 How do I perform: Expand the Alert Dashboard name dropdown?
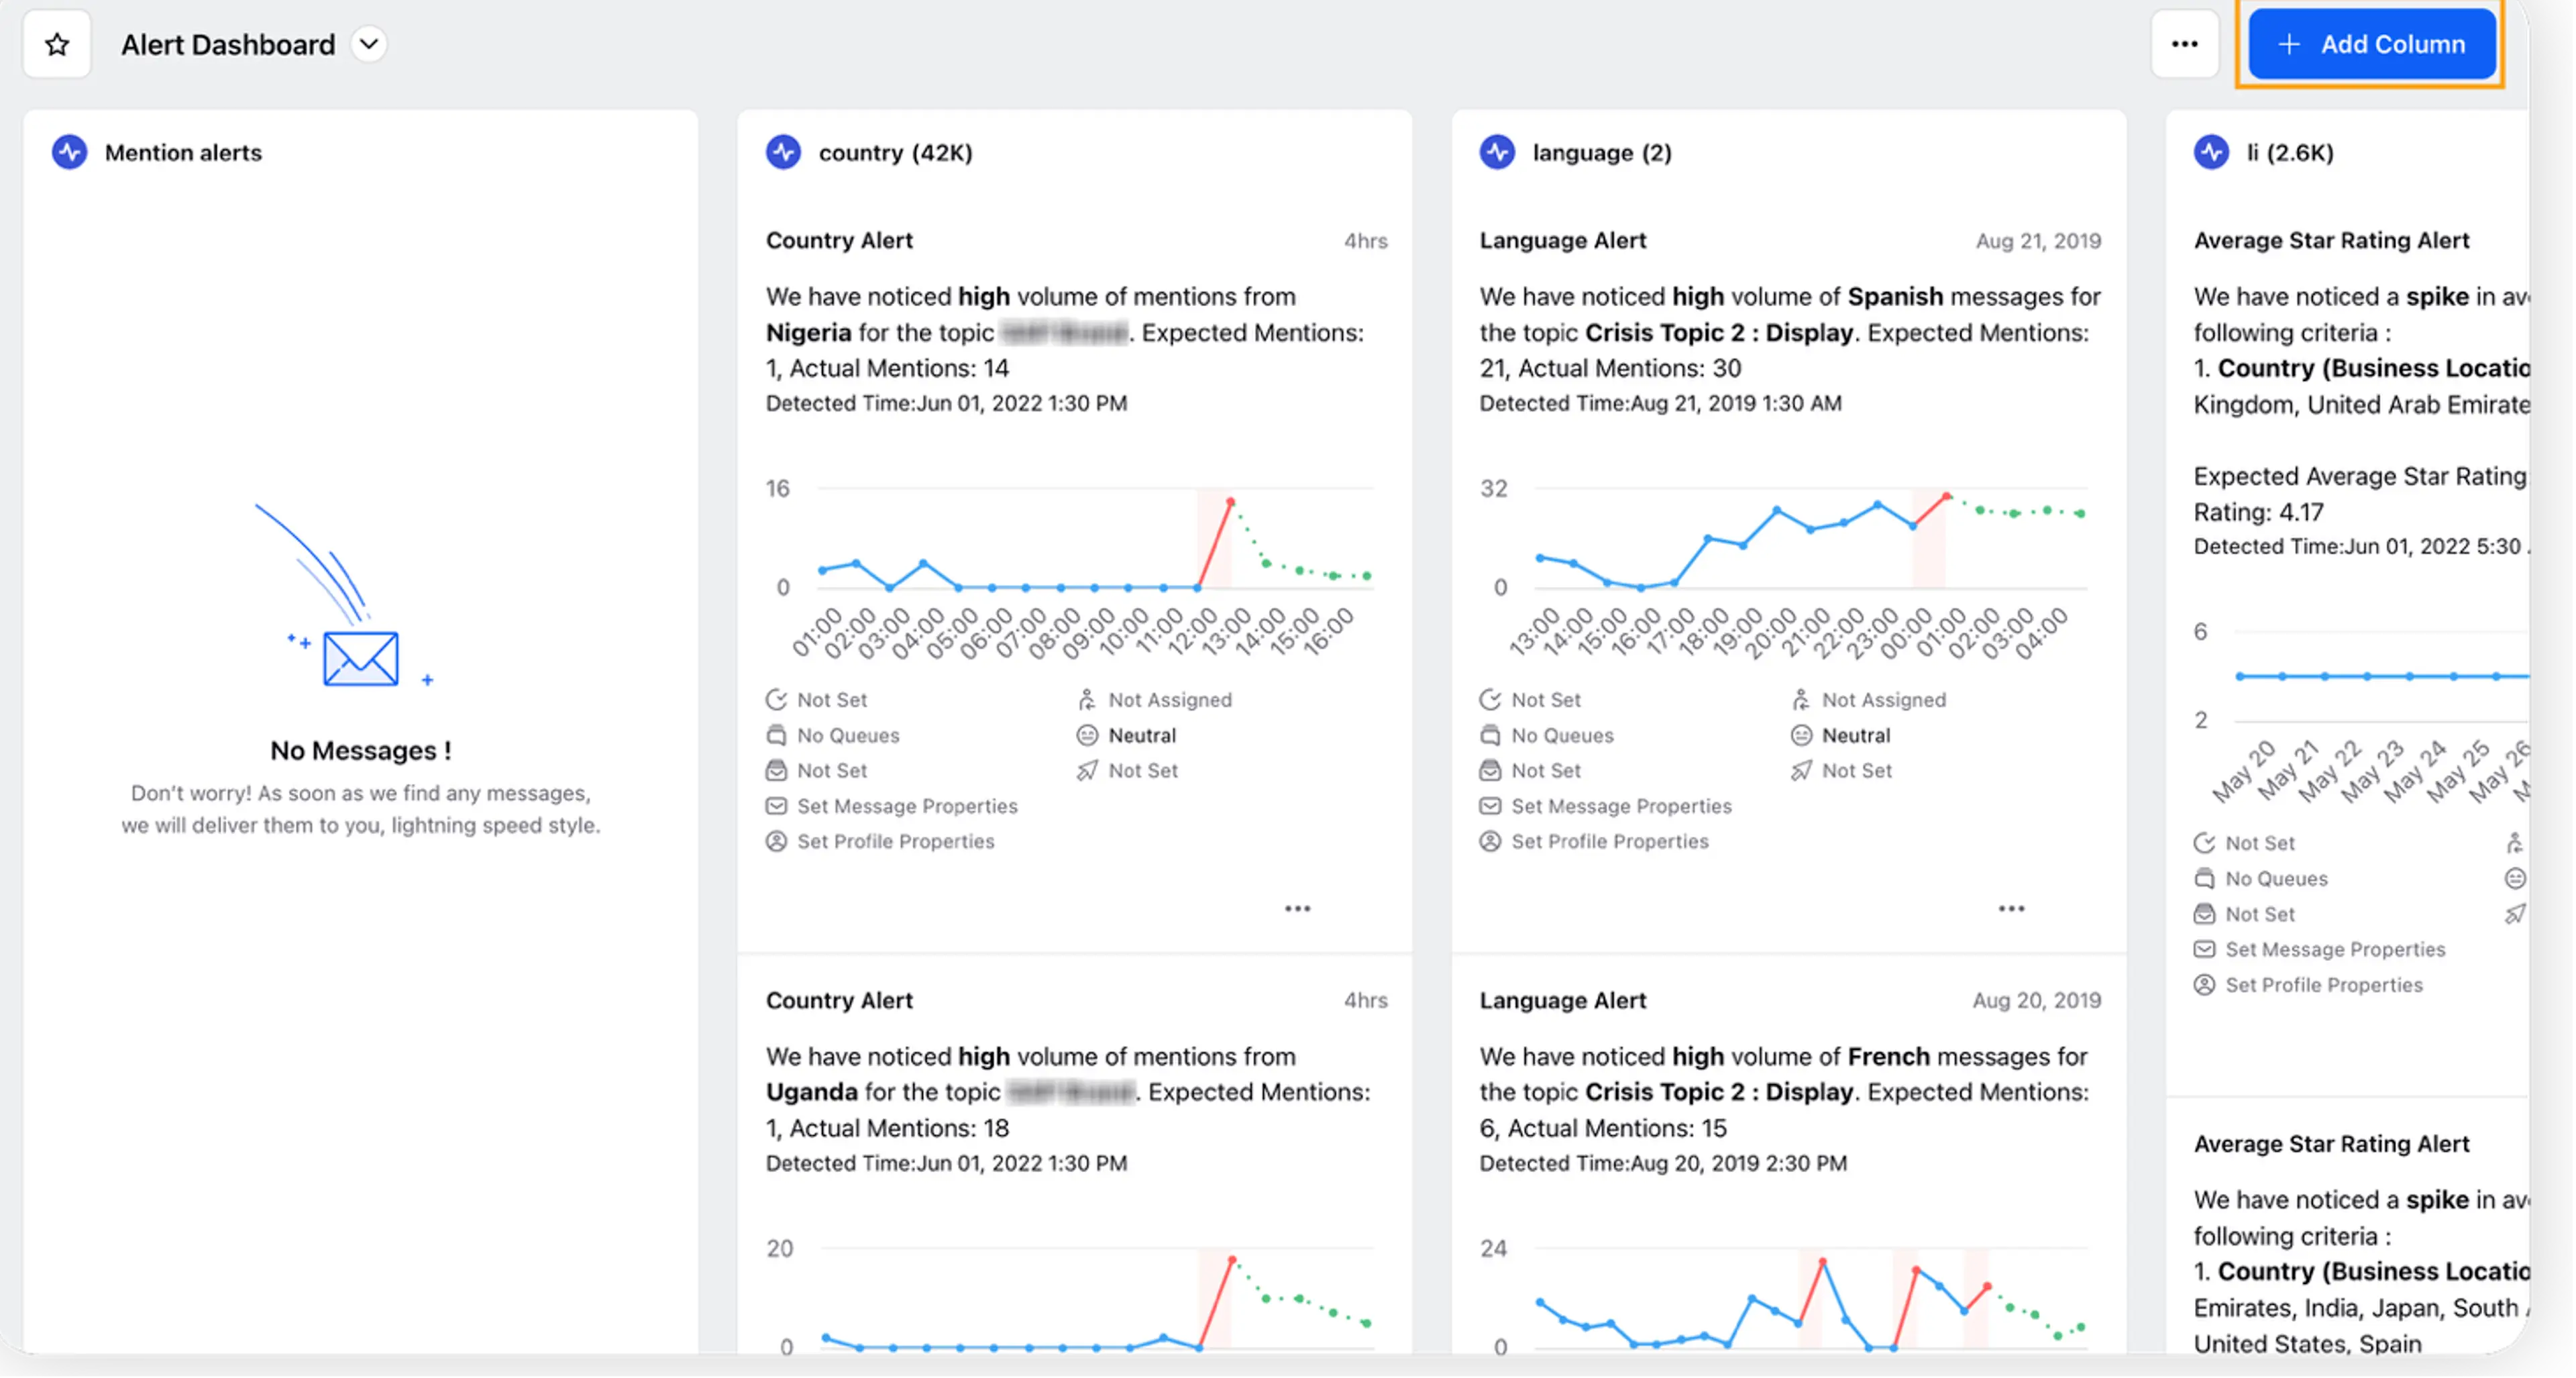(369, 44)
